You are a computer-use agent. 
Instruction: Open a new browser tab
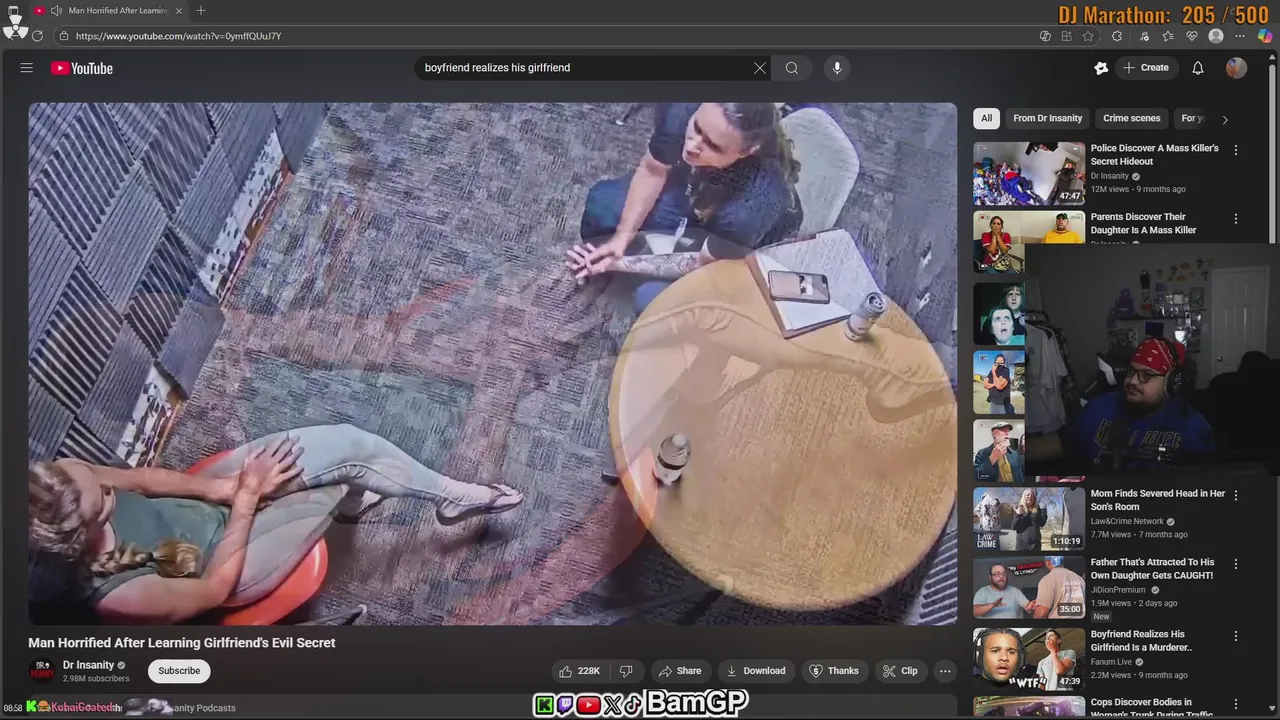pos(201,11)
